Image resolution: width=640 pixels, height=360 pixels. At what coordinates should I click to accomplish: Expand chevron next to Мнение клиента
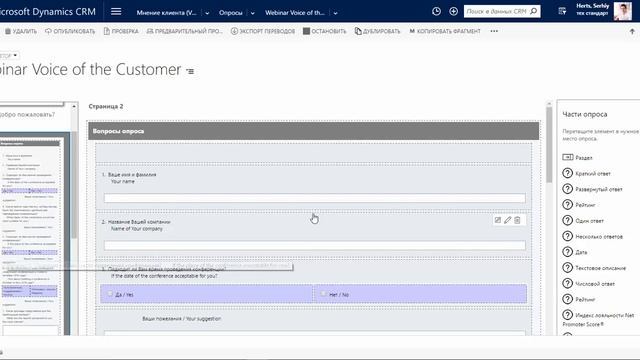[x=207, y=13]
